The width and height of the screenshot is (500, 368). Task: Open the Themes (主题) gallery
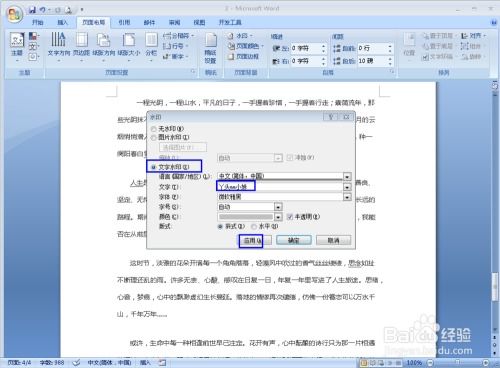click(x=17, y=47)
